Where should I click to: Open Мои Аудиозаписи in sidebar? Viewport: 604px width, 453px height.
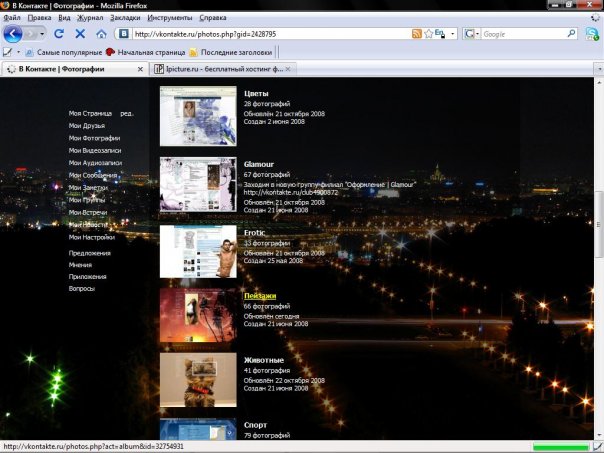point(96,163)
